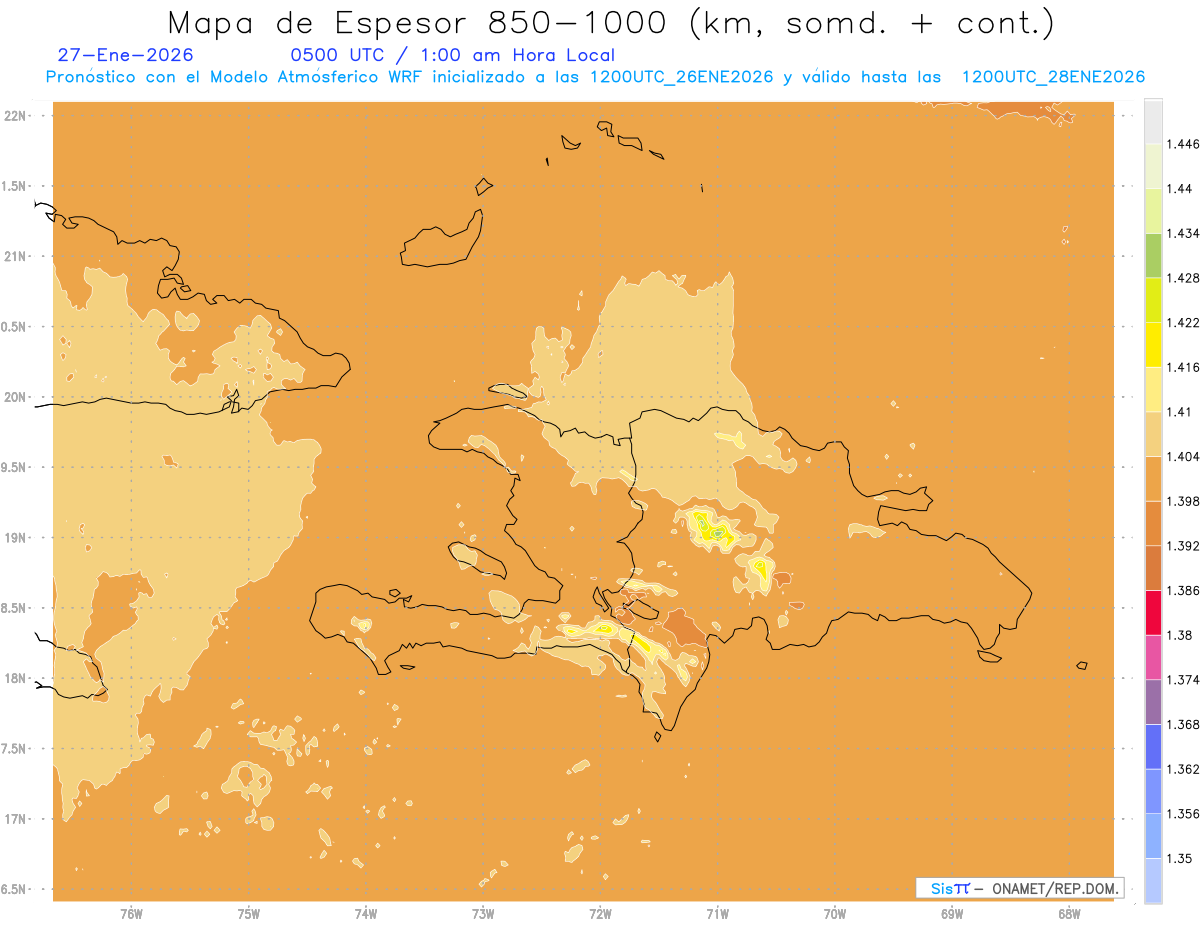Pick the blue legend swatch between 1.362 and 1.368
The width and height of the screenshot is (1200, 927).
coord(1153,747)
